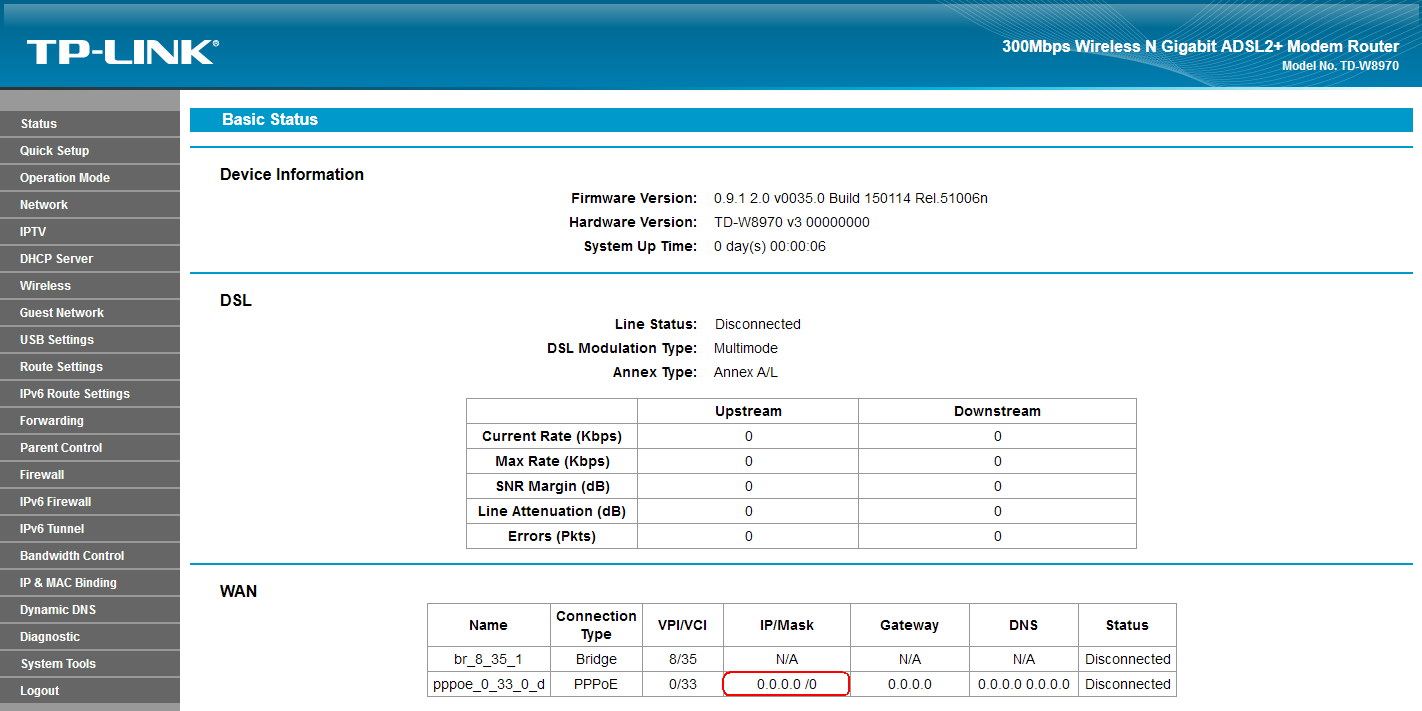Screen dimensions: 1422x711
Task: Click the Gateway column header
Action: (x=909, y=625)
